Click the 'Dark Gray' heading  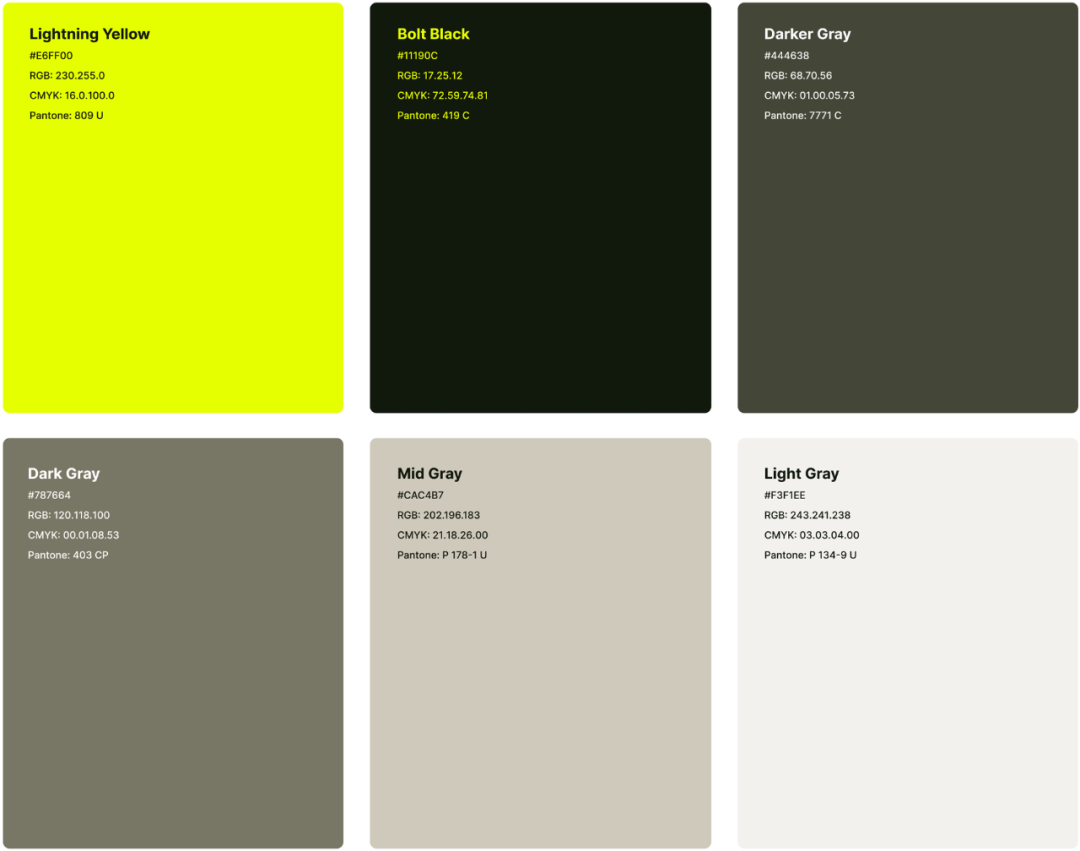pos(63,474)
